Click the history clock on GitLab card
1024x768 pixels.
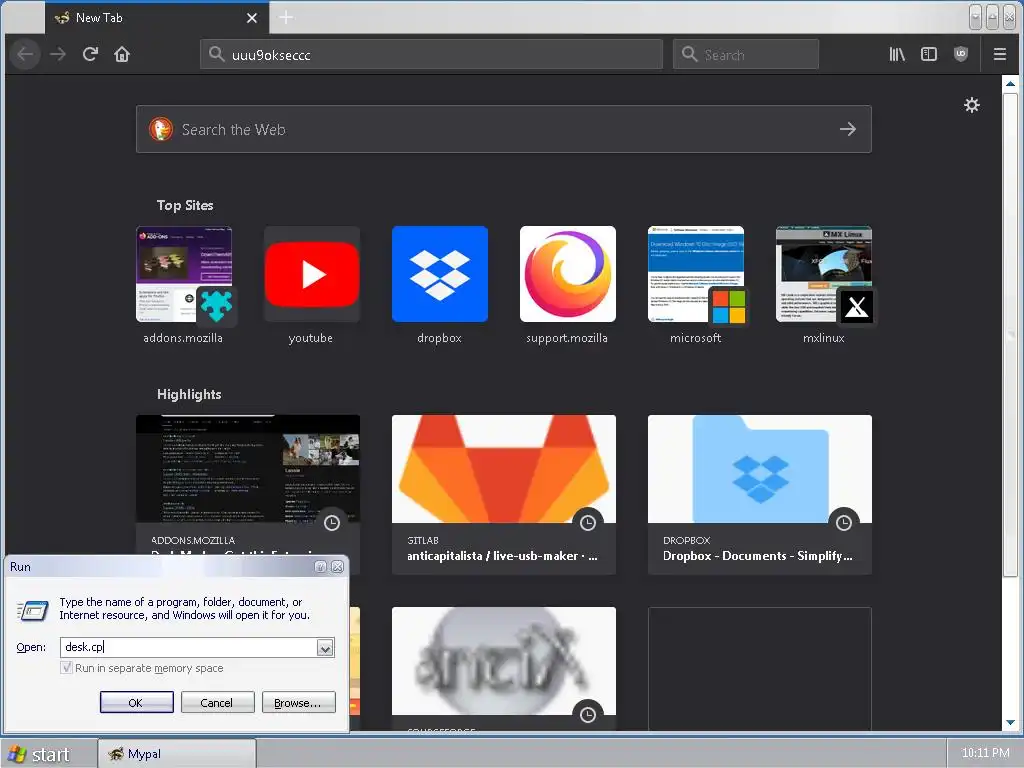(588, 522)
